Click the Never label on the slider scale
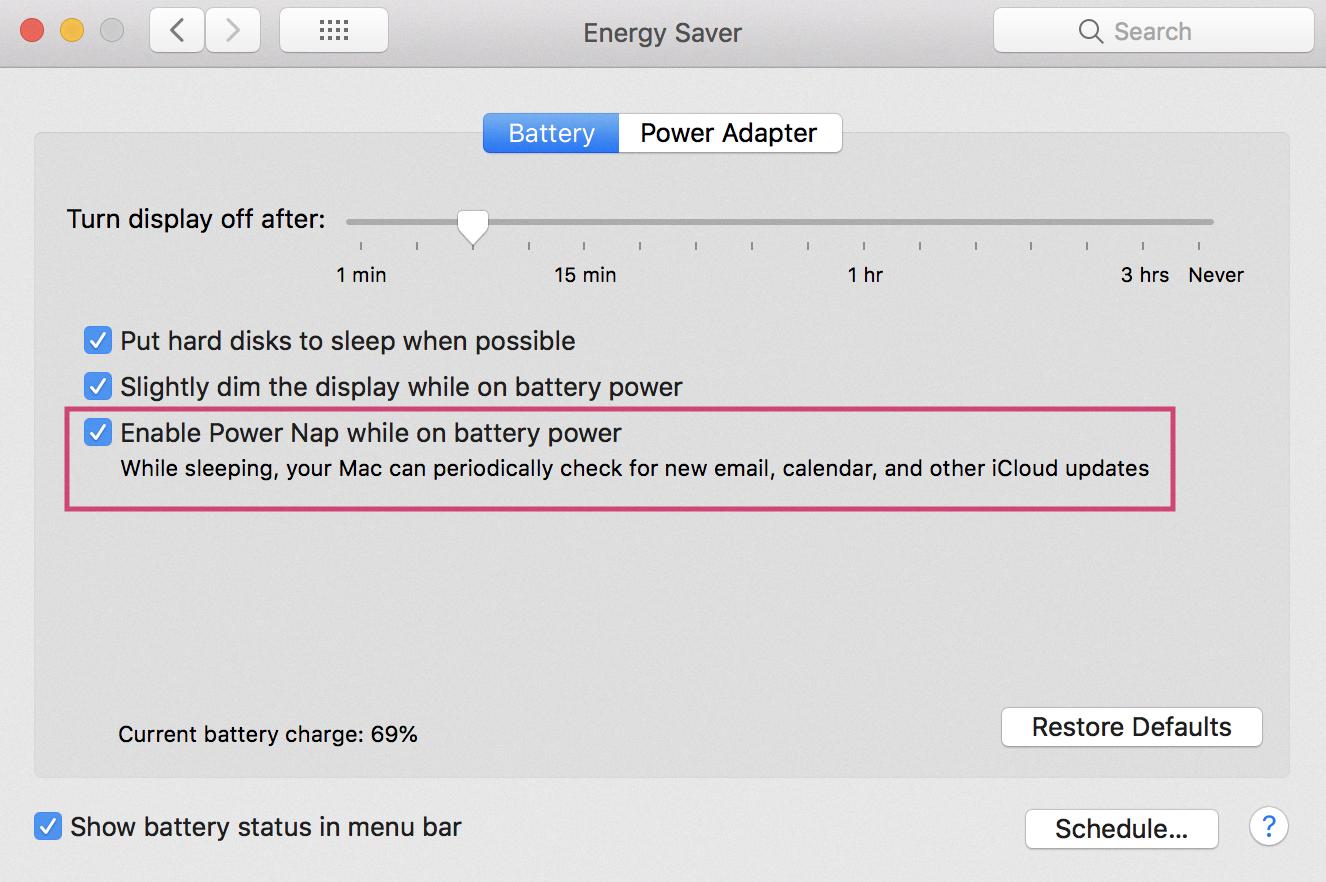Image resolution: width=1326 pixels, height=882 pixels. tap(1216, 274)
